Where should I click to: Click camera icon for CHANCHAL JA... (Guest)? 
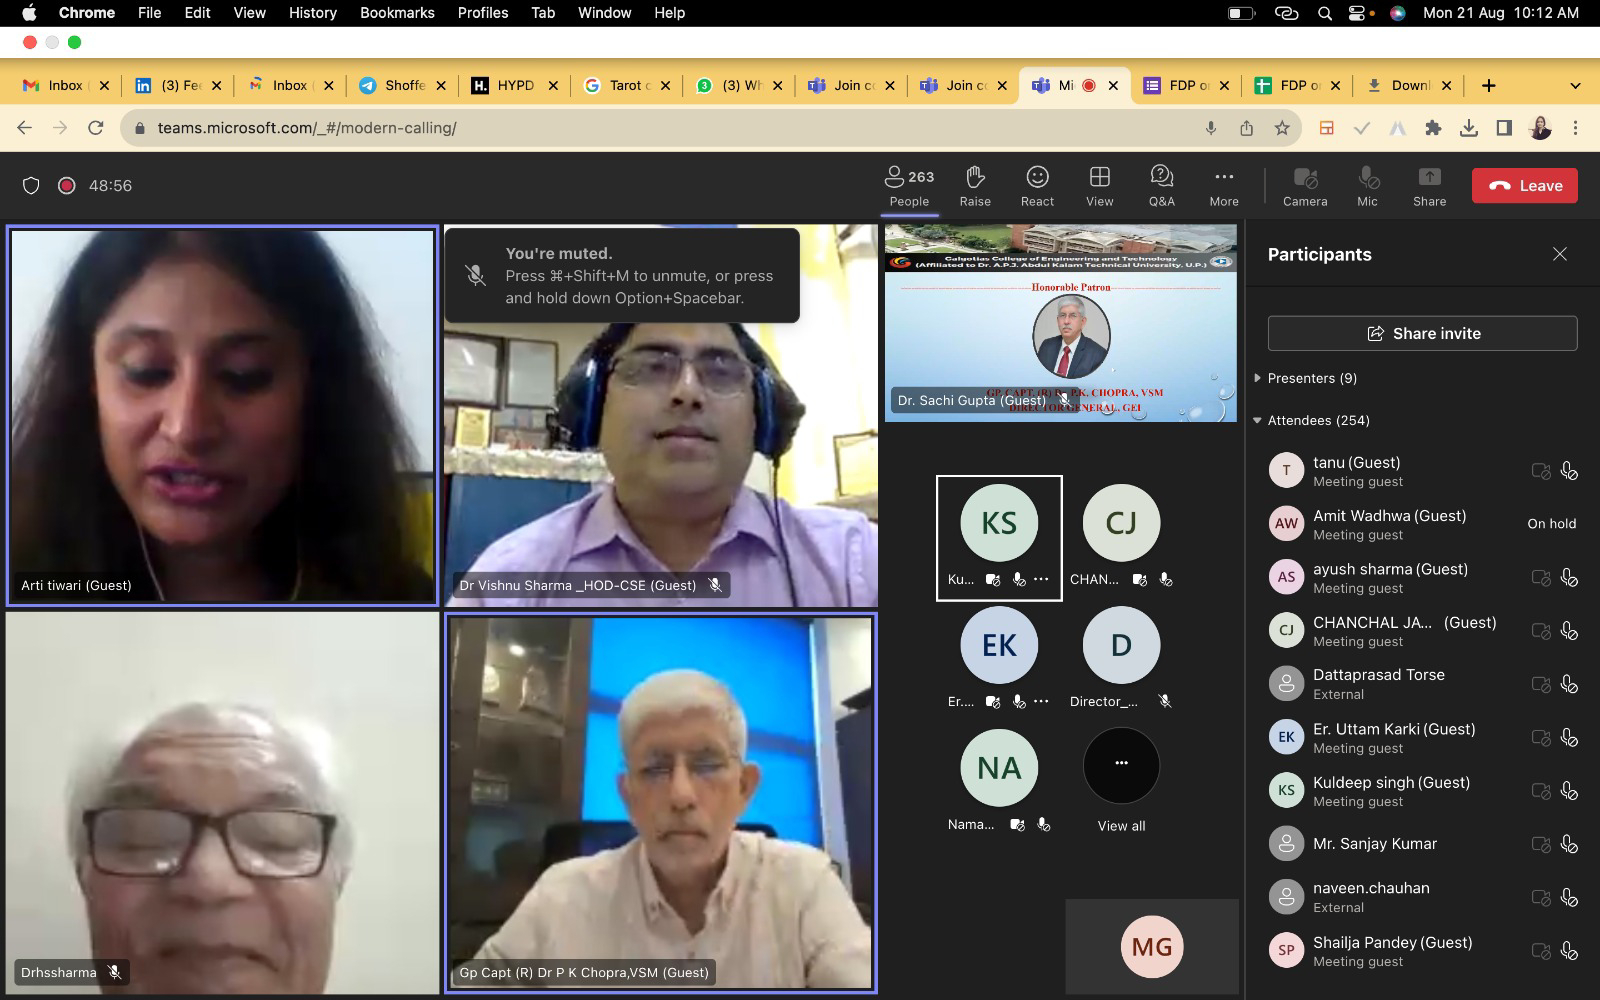(x=1541, y=631)
